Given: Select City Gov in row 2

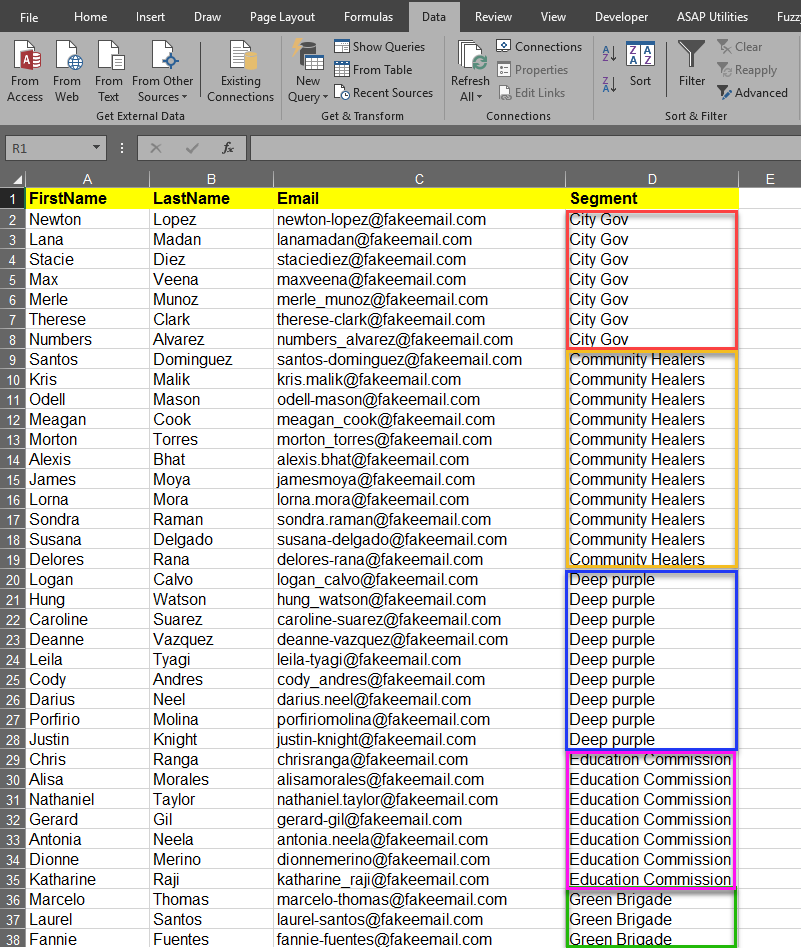Looking at the screenshot, I should pyautogui.click(x=652, y=219).
